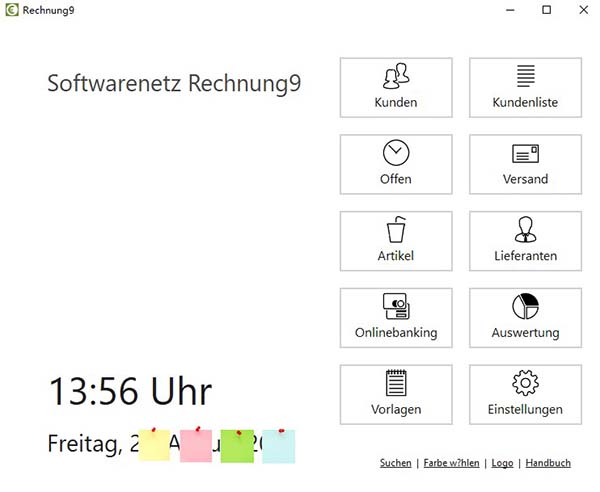Open the Kunden tile
The height and width of the screenshot is (492, 600).
coord(396,88)
